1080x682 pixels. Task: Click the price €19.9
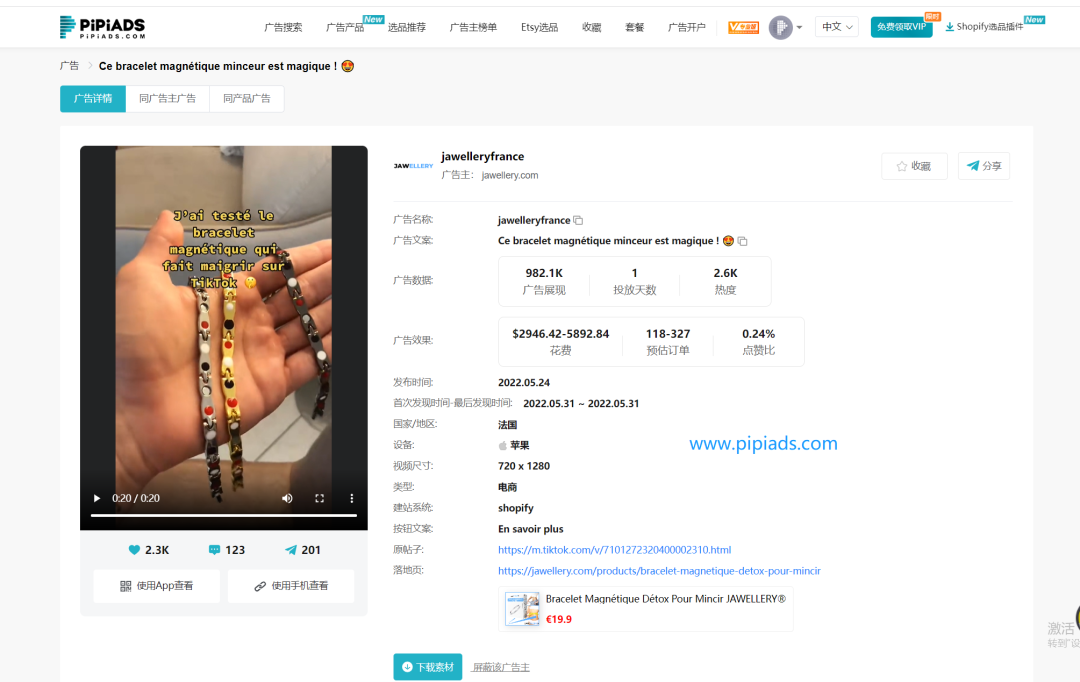tap(559, 619)
